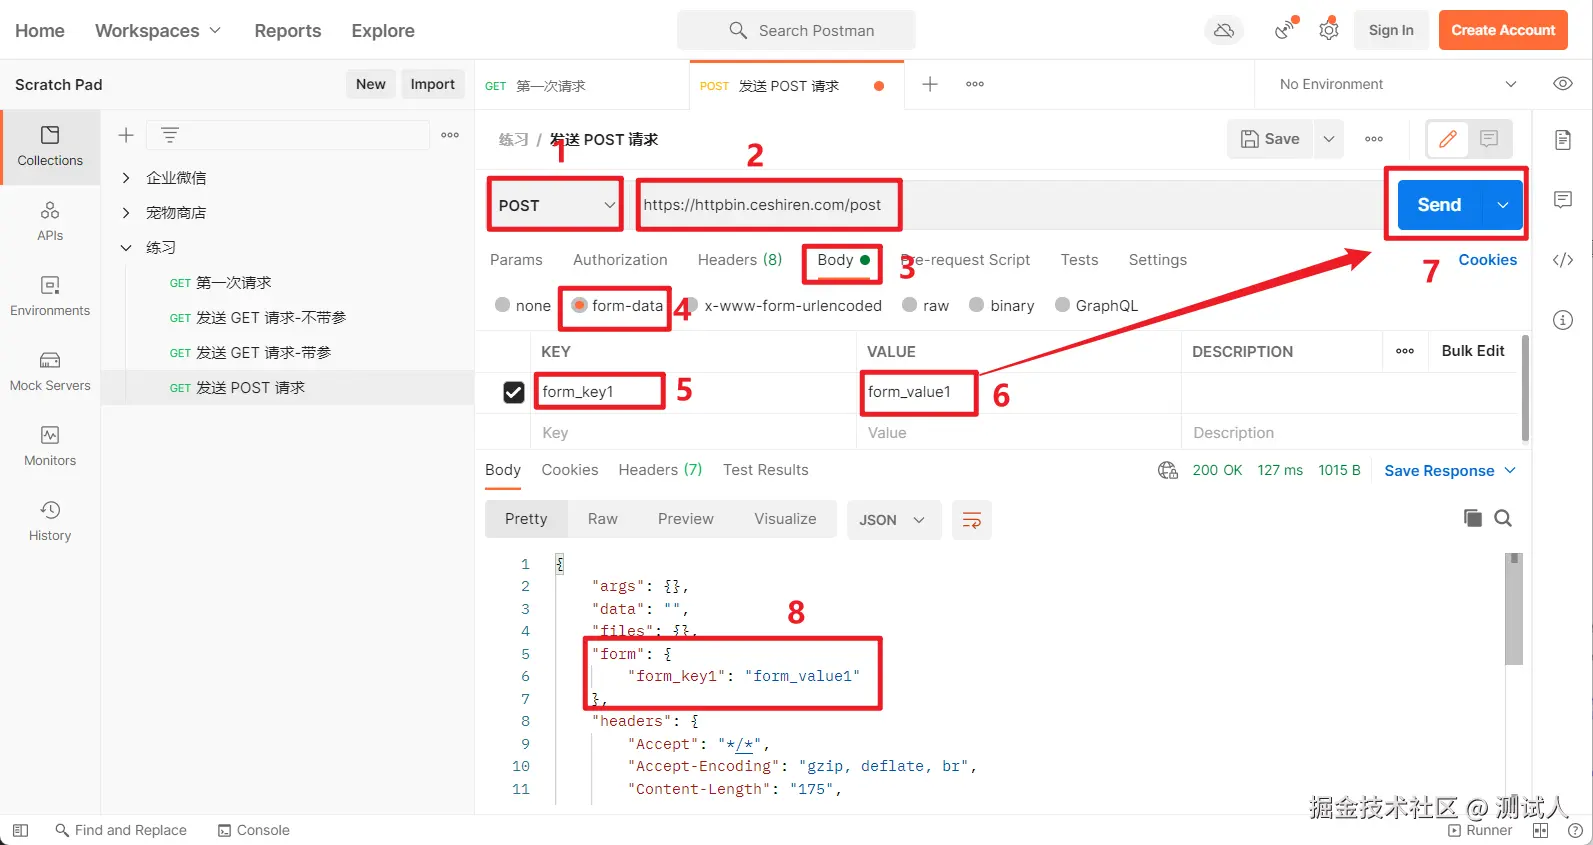Open comments icon in right sidebar
This screenshot has height=845, width=1593.
coord(1563,200)
